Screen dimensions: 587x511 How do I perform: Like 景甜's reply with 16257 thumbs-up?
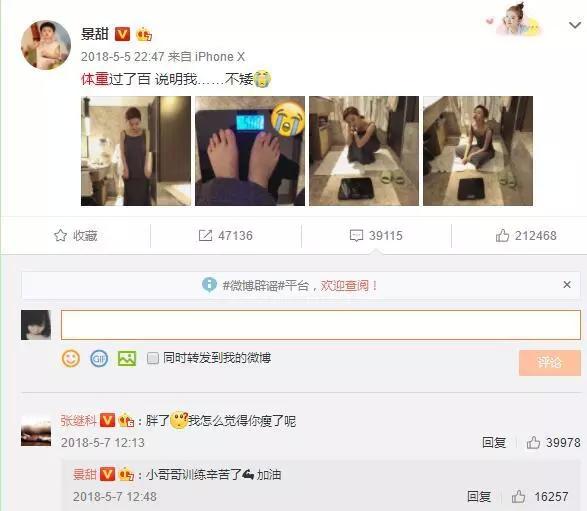pos(518,497)
